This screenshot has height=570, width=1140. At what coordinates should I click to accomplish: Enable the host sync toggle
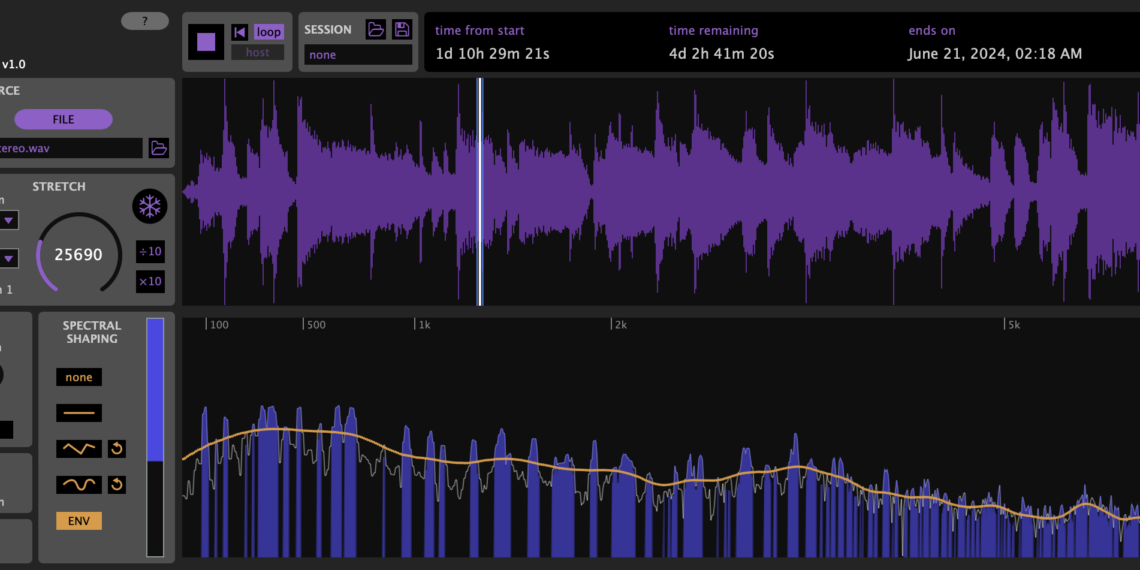(257, 52)
